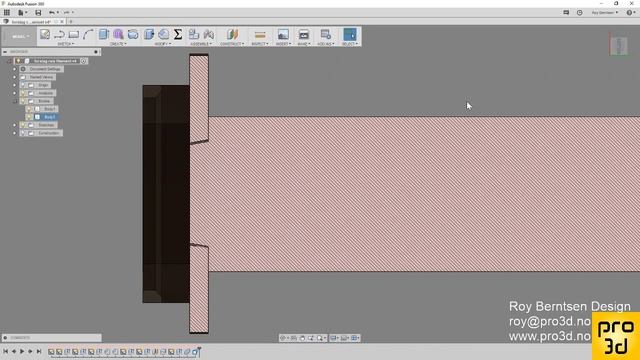Add a new design tab
The image size is (640, 360).
[71, 22]
